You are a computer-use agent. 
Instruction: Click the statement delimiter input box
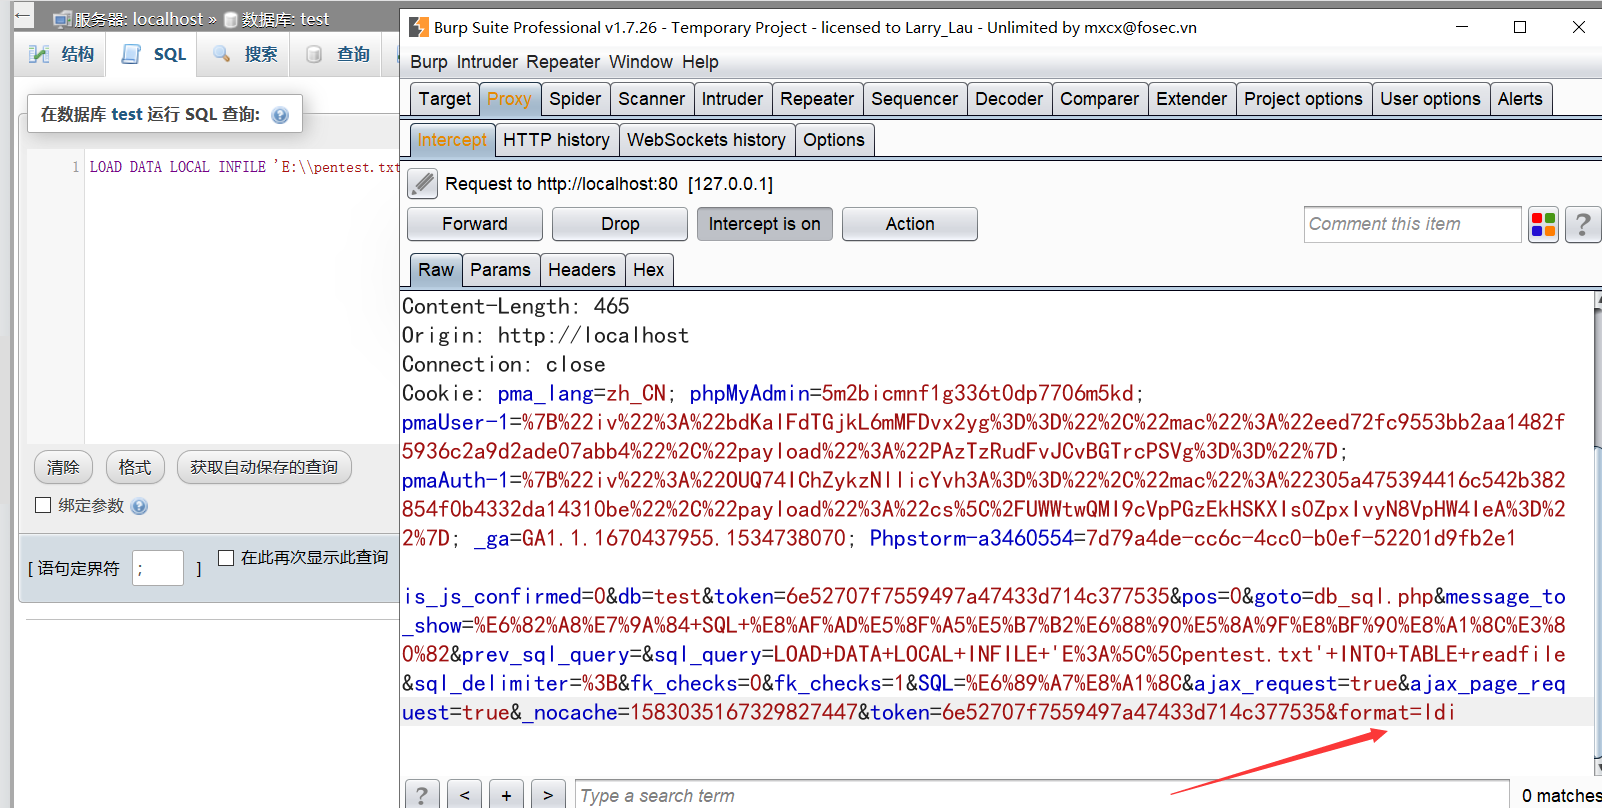158,568
